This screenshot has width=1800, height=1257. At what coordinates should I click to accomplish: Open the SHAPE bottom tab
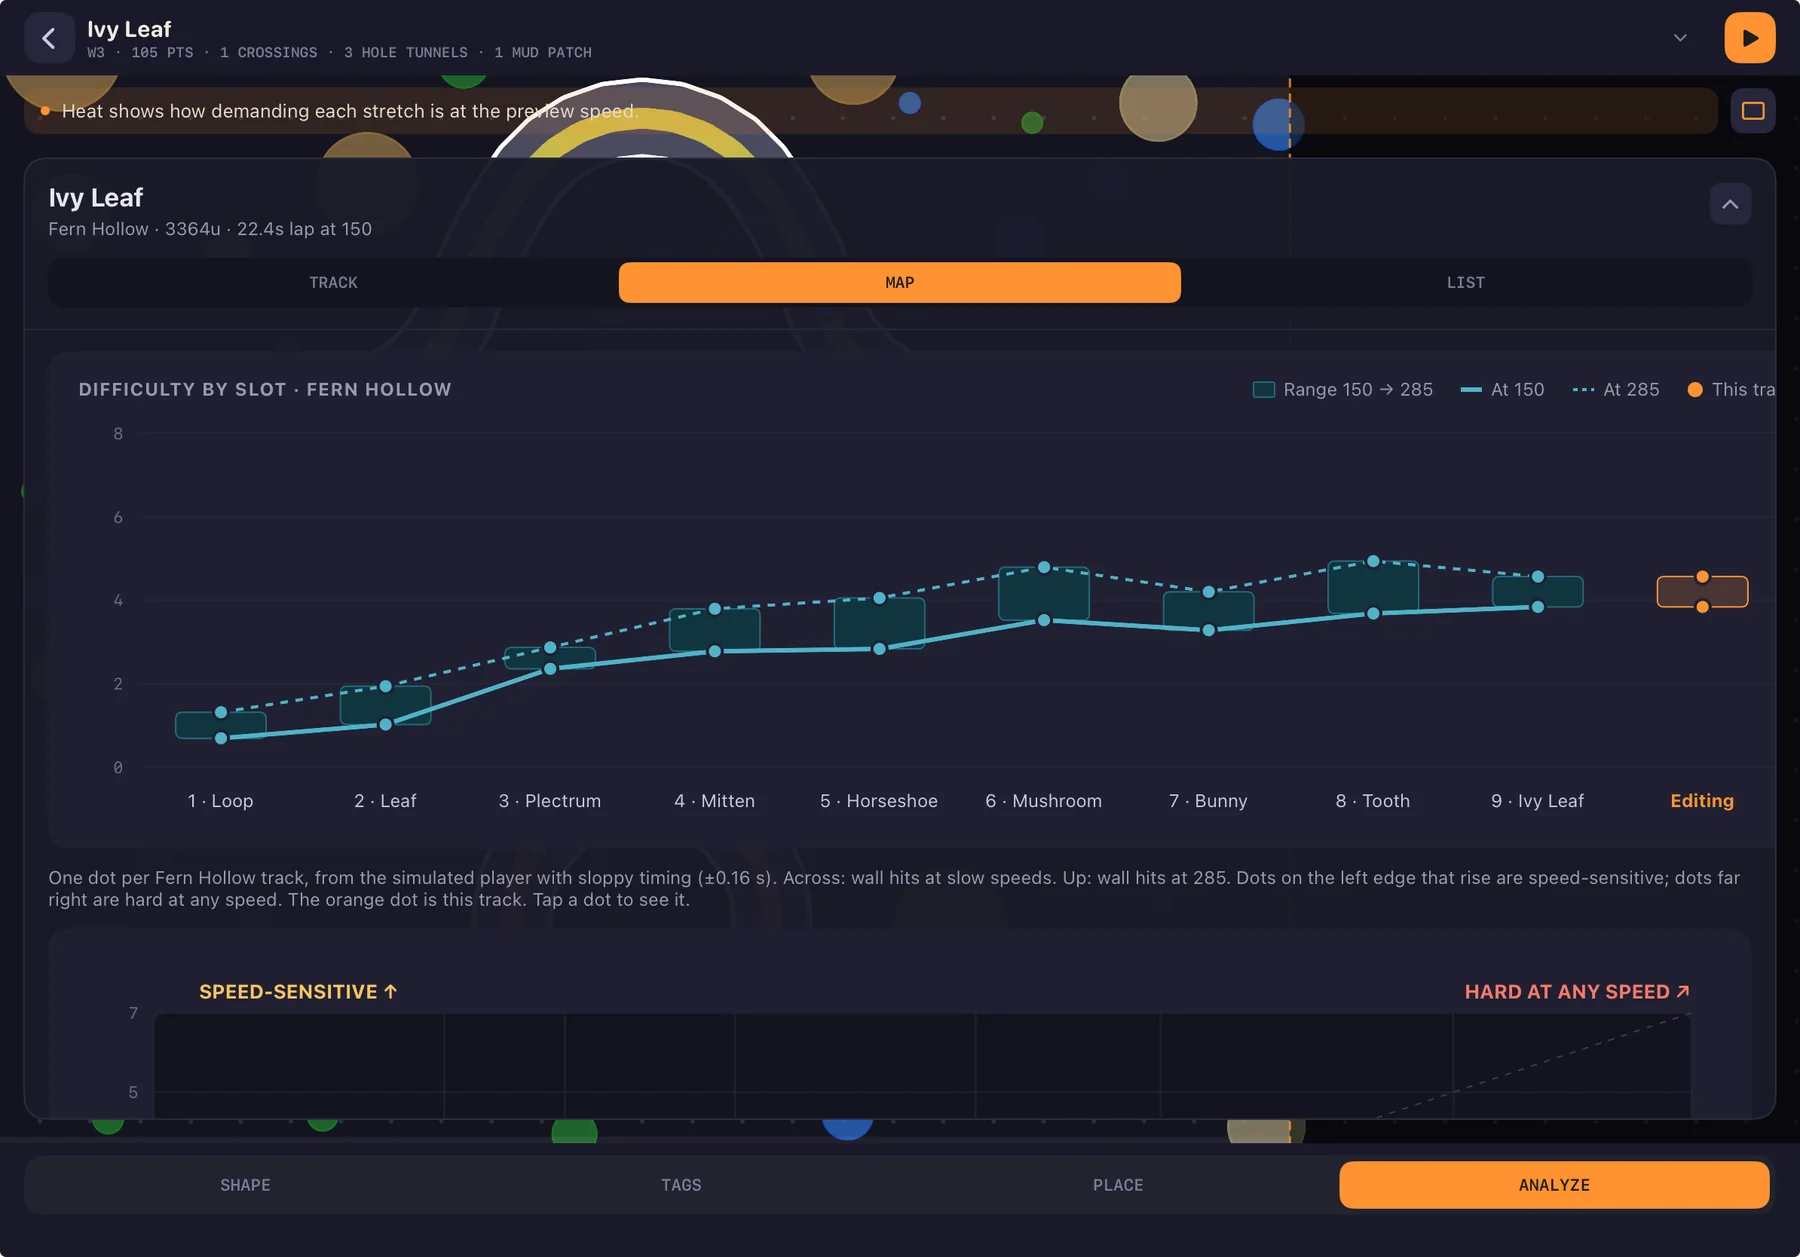pos(245,1185)
